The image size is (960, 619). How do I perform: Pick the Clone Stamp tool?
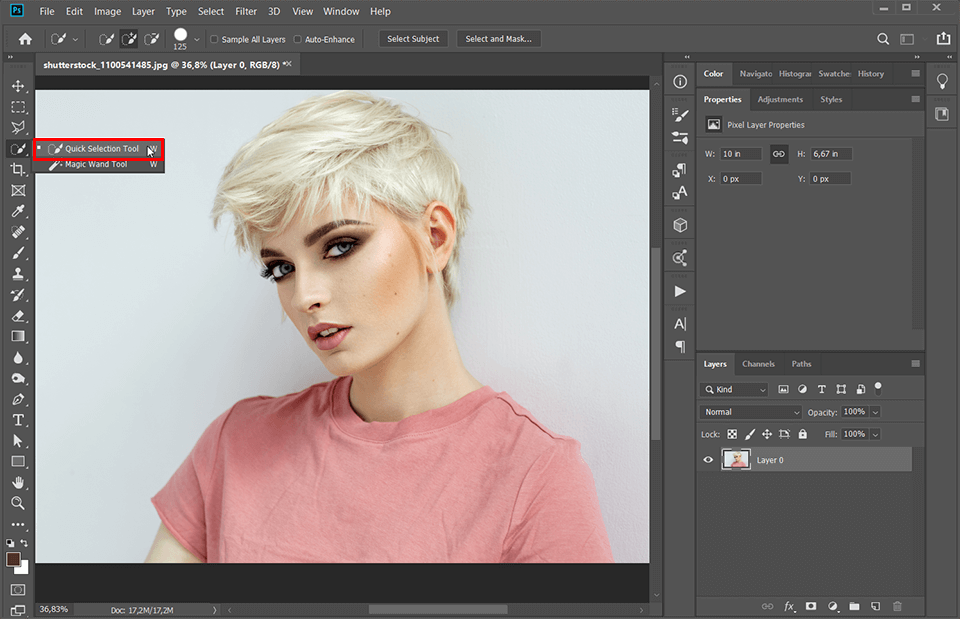click(17, 274)
